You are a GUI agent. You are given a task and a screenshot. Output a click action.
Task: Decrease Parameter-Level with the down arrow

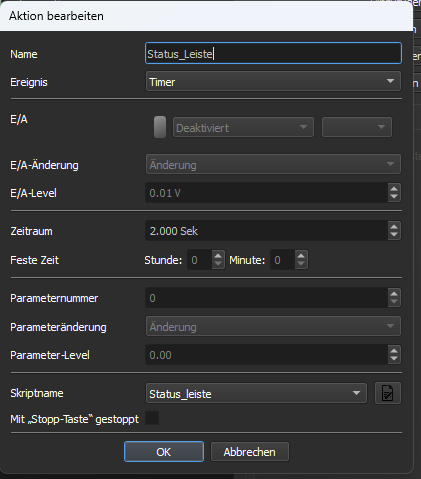(x=394, y=359)
